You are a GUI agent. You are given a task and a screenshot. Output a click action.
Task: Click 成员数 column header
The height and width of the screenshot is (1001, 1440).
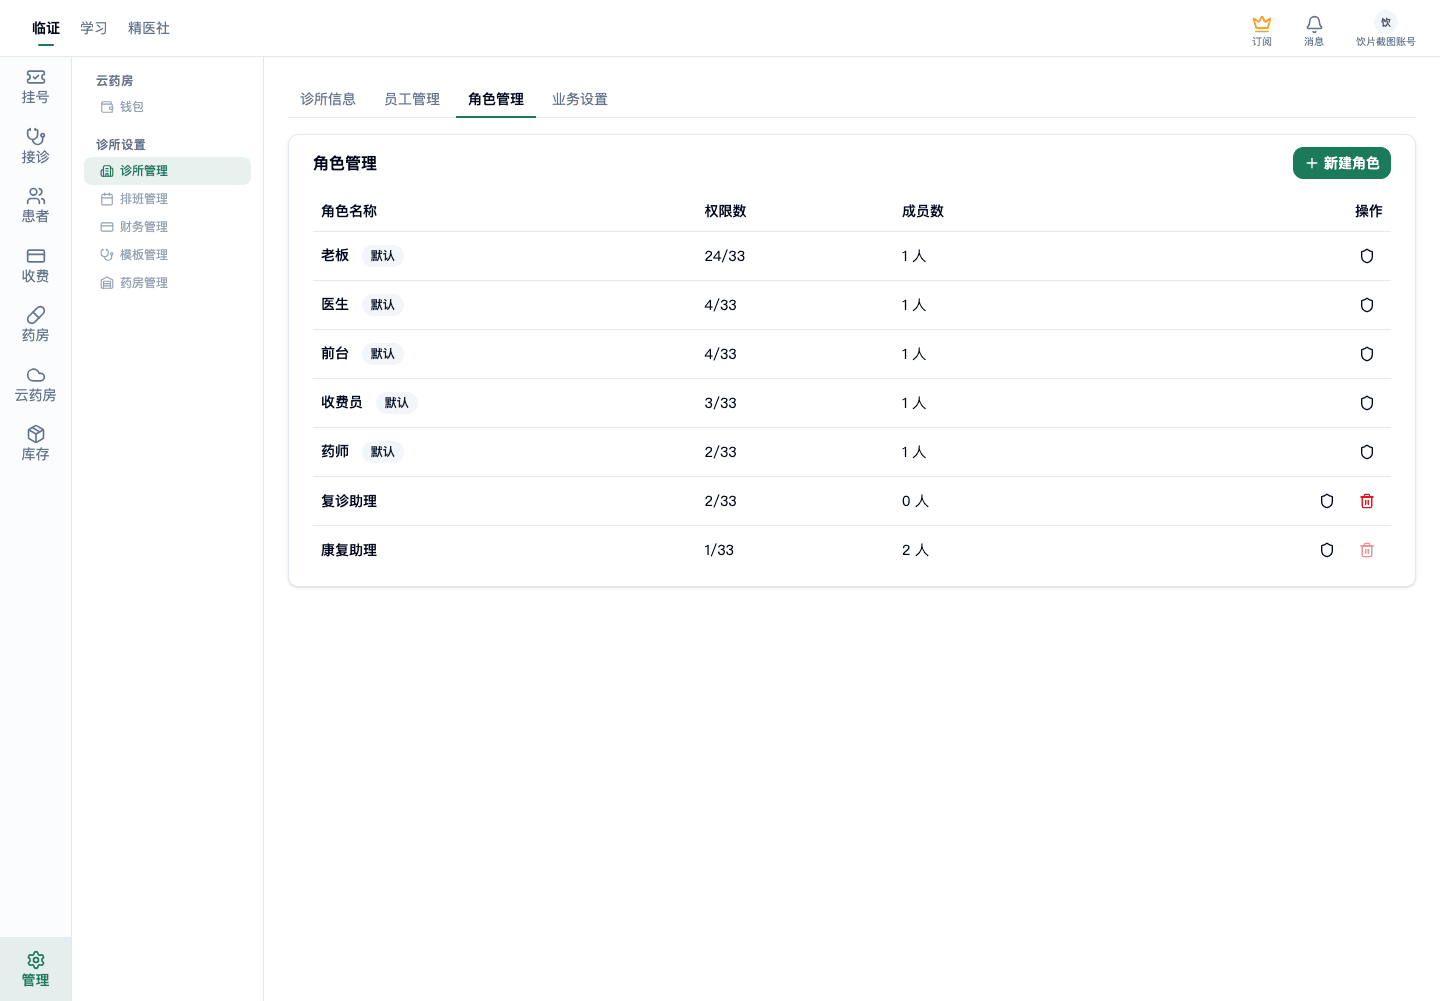tap(923, 211)
